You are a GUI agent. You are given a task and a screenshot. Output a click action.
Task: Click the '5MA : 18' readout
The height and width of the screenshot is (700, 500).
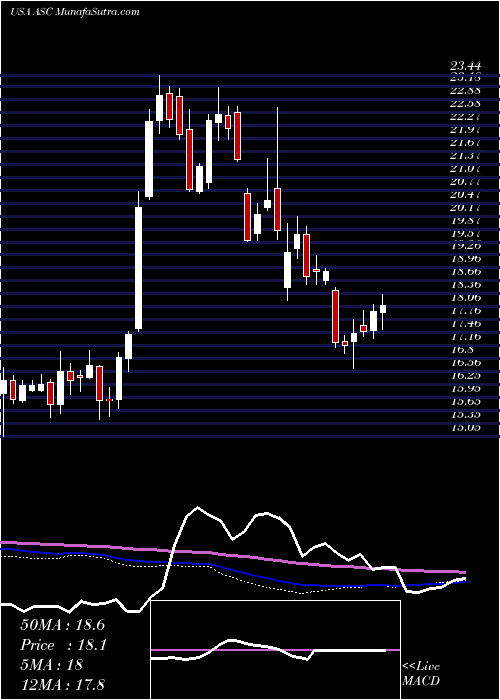pos(51,665)
